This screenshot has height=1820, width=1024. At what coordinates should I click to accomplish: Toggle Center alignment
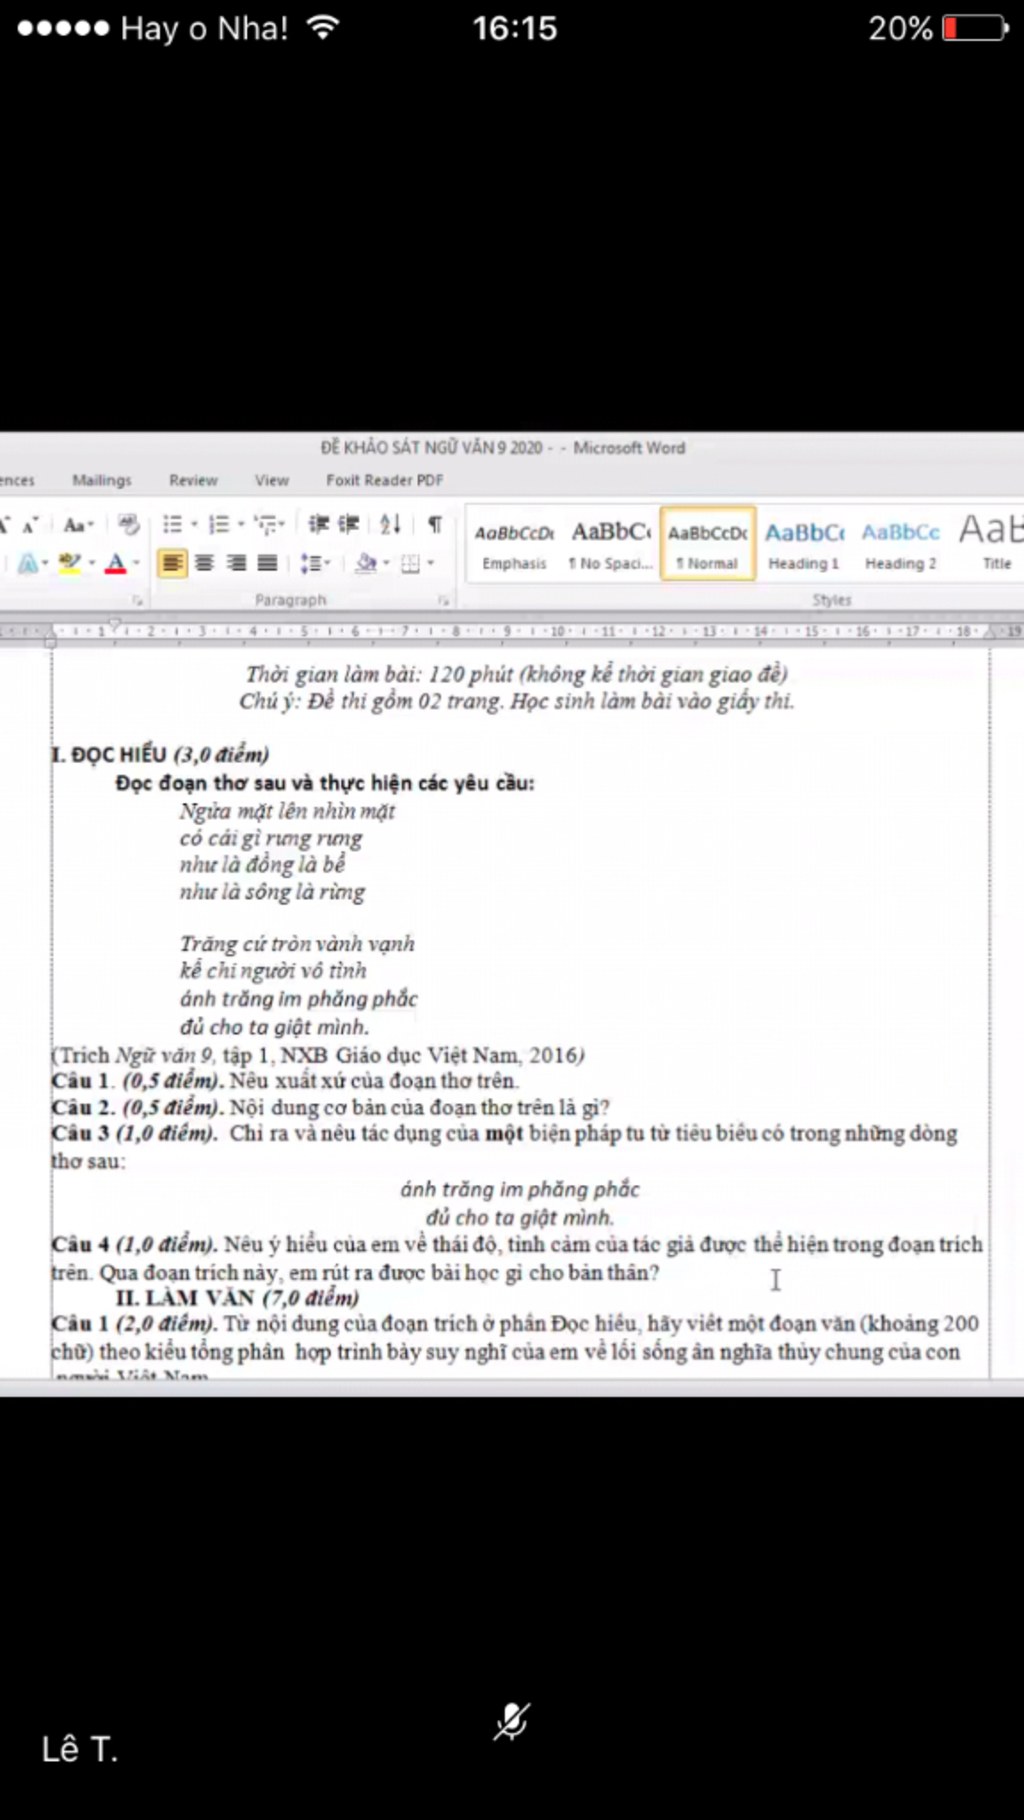(204, 563)
